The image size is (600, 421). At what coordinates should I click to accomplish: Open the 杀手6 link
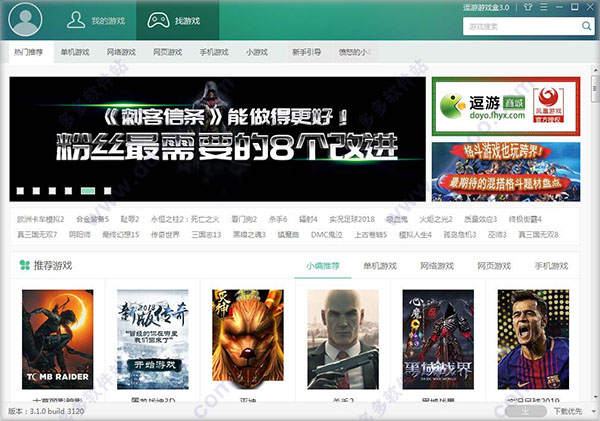[278, 219]
